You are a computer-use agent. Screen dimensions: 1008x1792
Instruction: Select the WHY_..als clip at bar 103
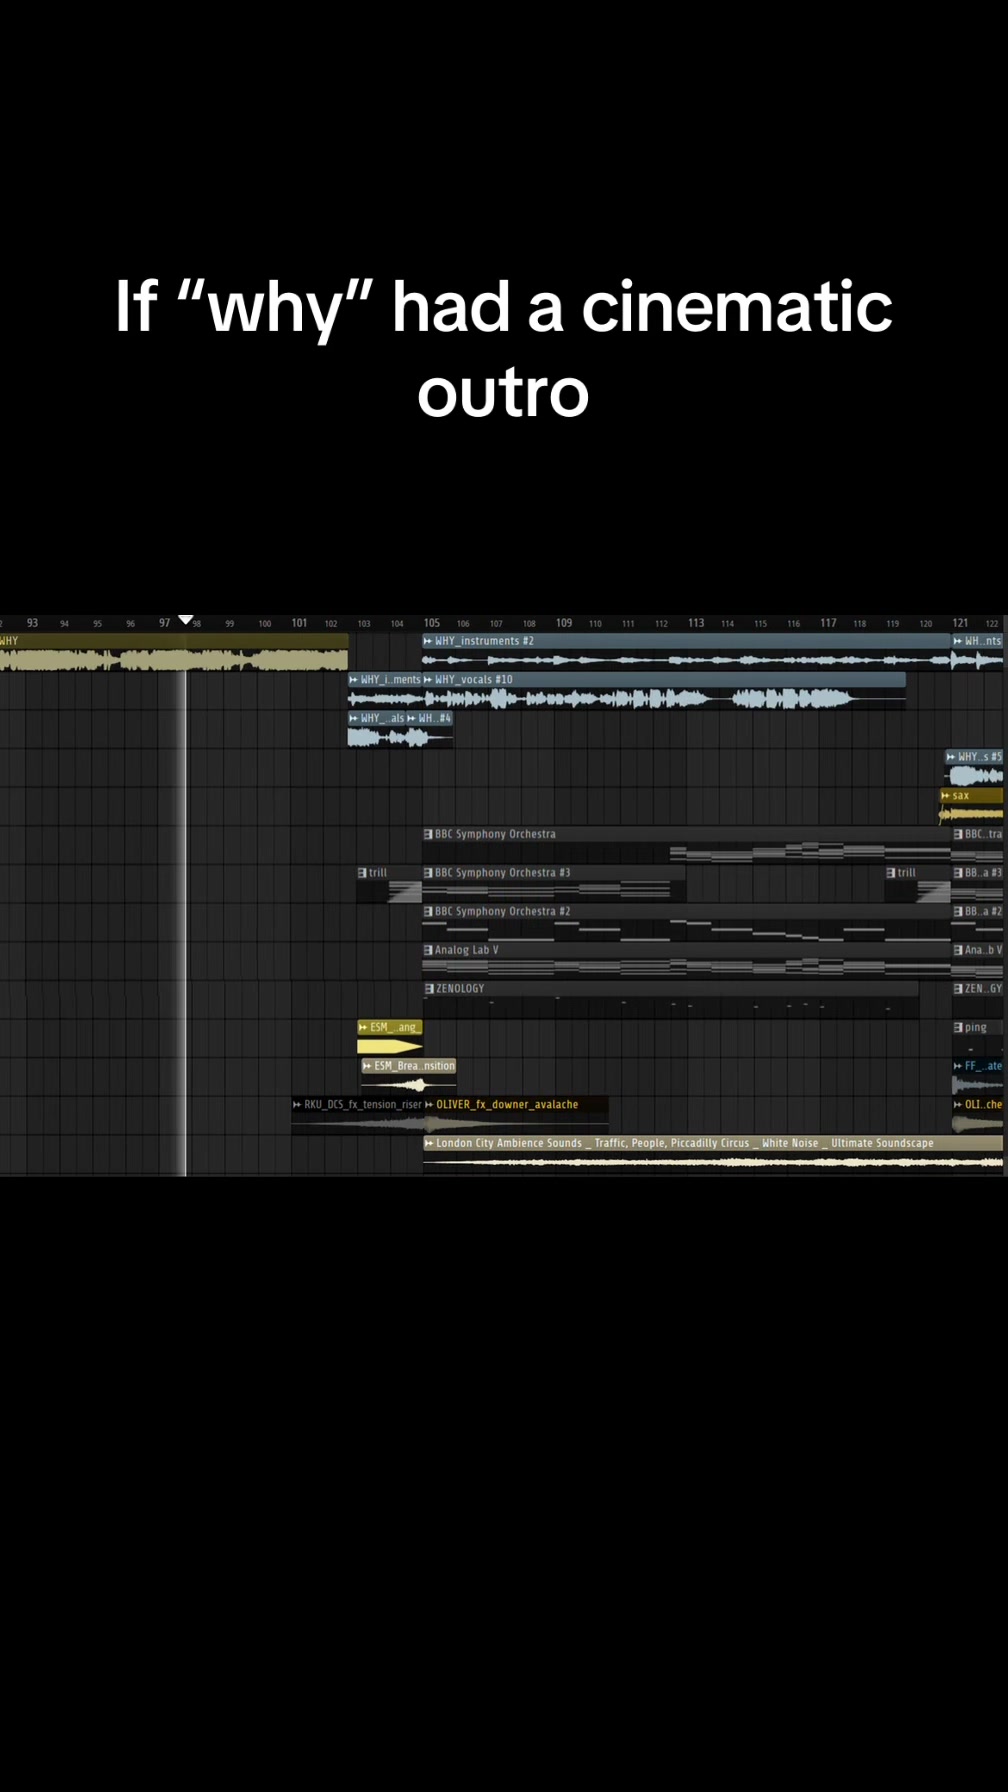(377, 729)
